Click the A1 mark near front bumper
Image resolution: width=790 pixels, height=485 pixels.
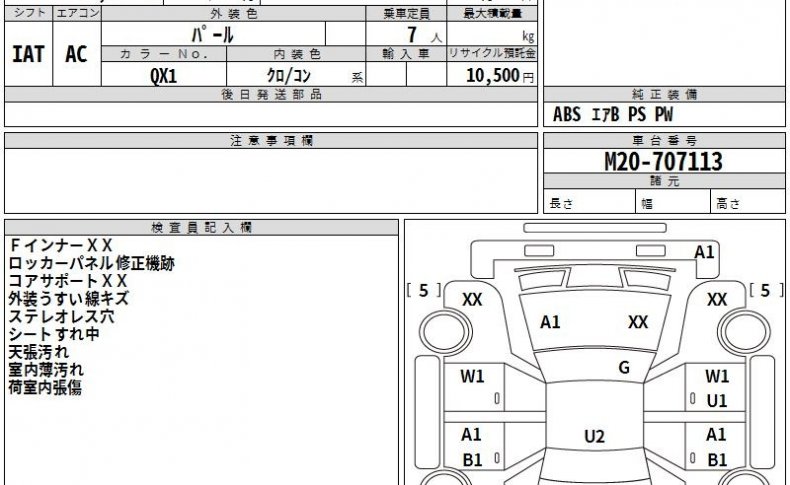pos(704,252)
